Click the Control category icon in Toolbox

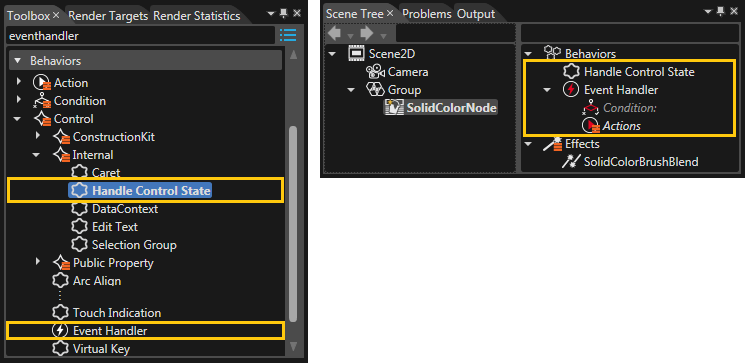(x=42, y=119)
